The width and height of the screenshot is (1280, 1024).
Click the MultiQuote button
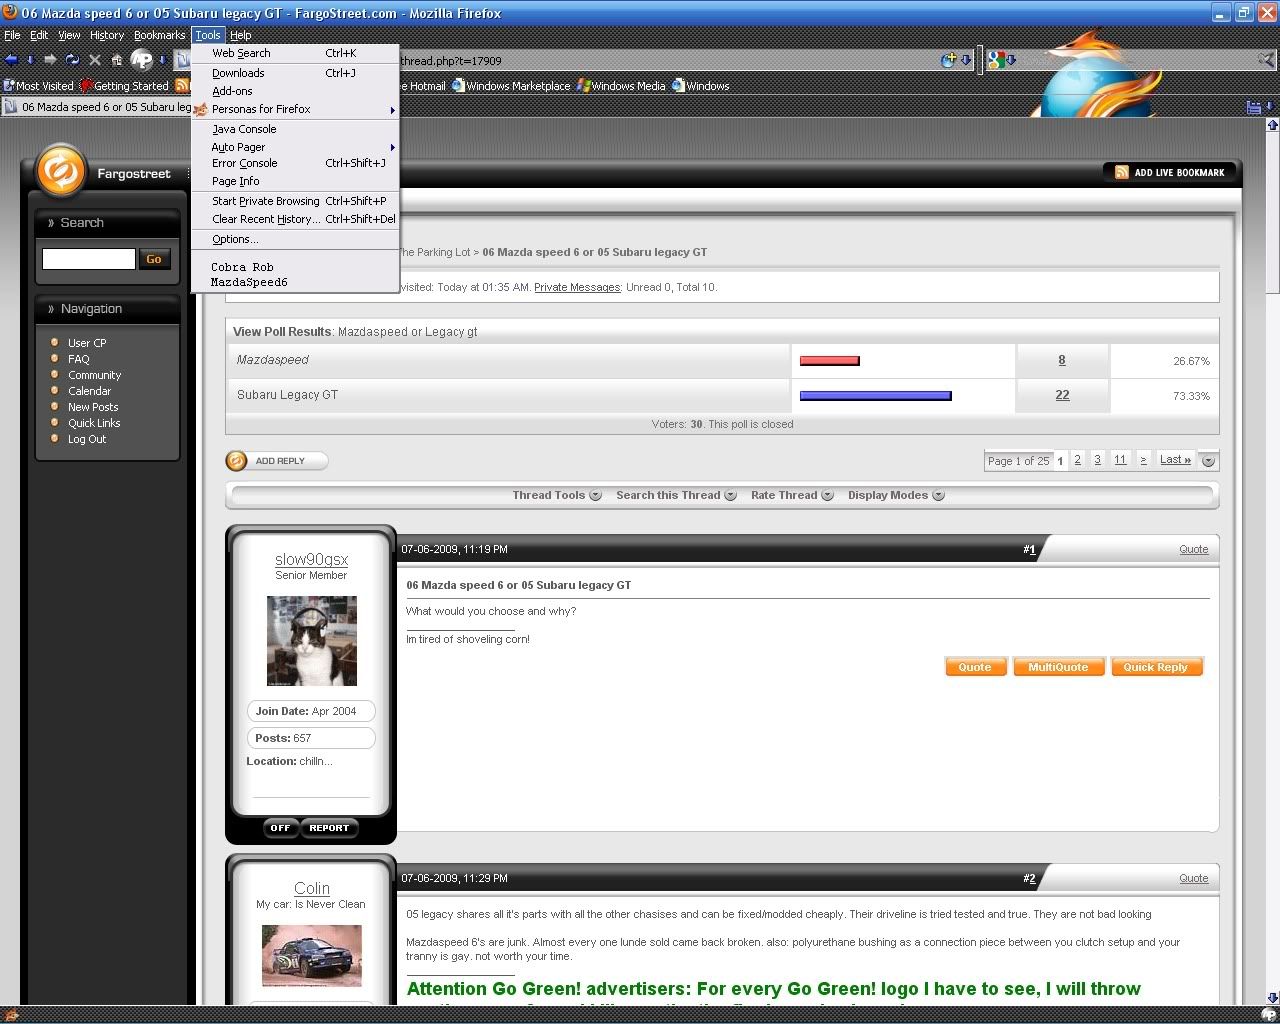pyautogui.click(x=1058, y=667)
